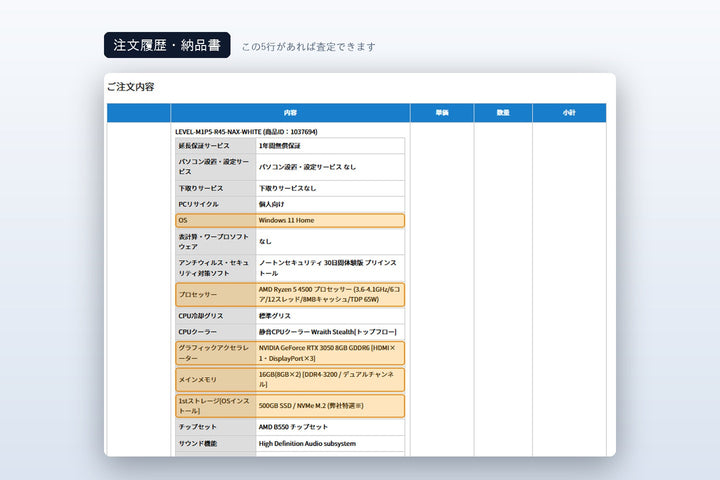Click the アンチウィルス・セキュリティ対策ソフト label
Image resolution: width=720 pixels, height=480 pixels.
pyautogui.click(x=214, y=268)
